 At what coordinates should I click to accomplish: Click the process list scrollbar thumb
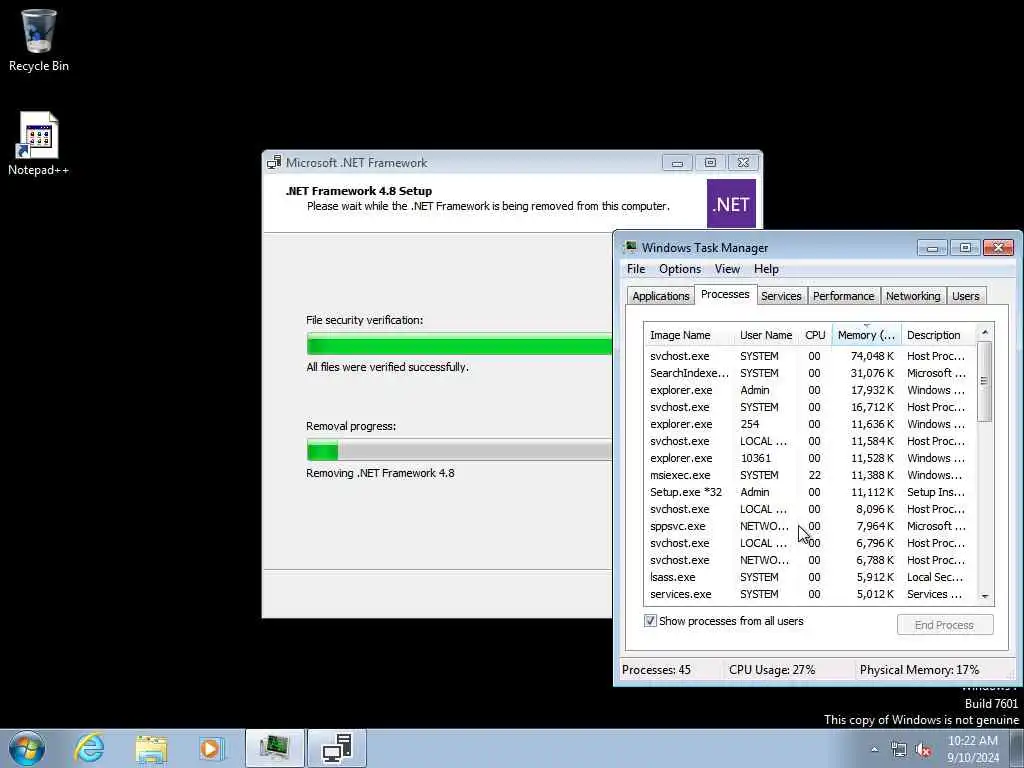(984, 381)
